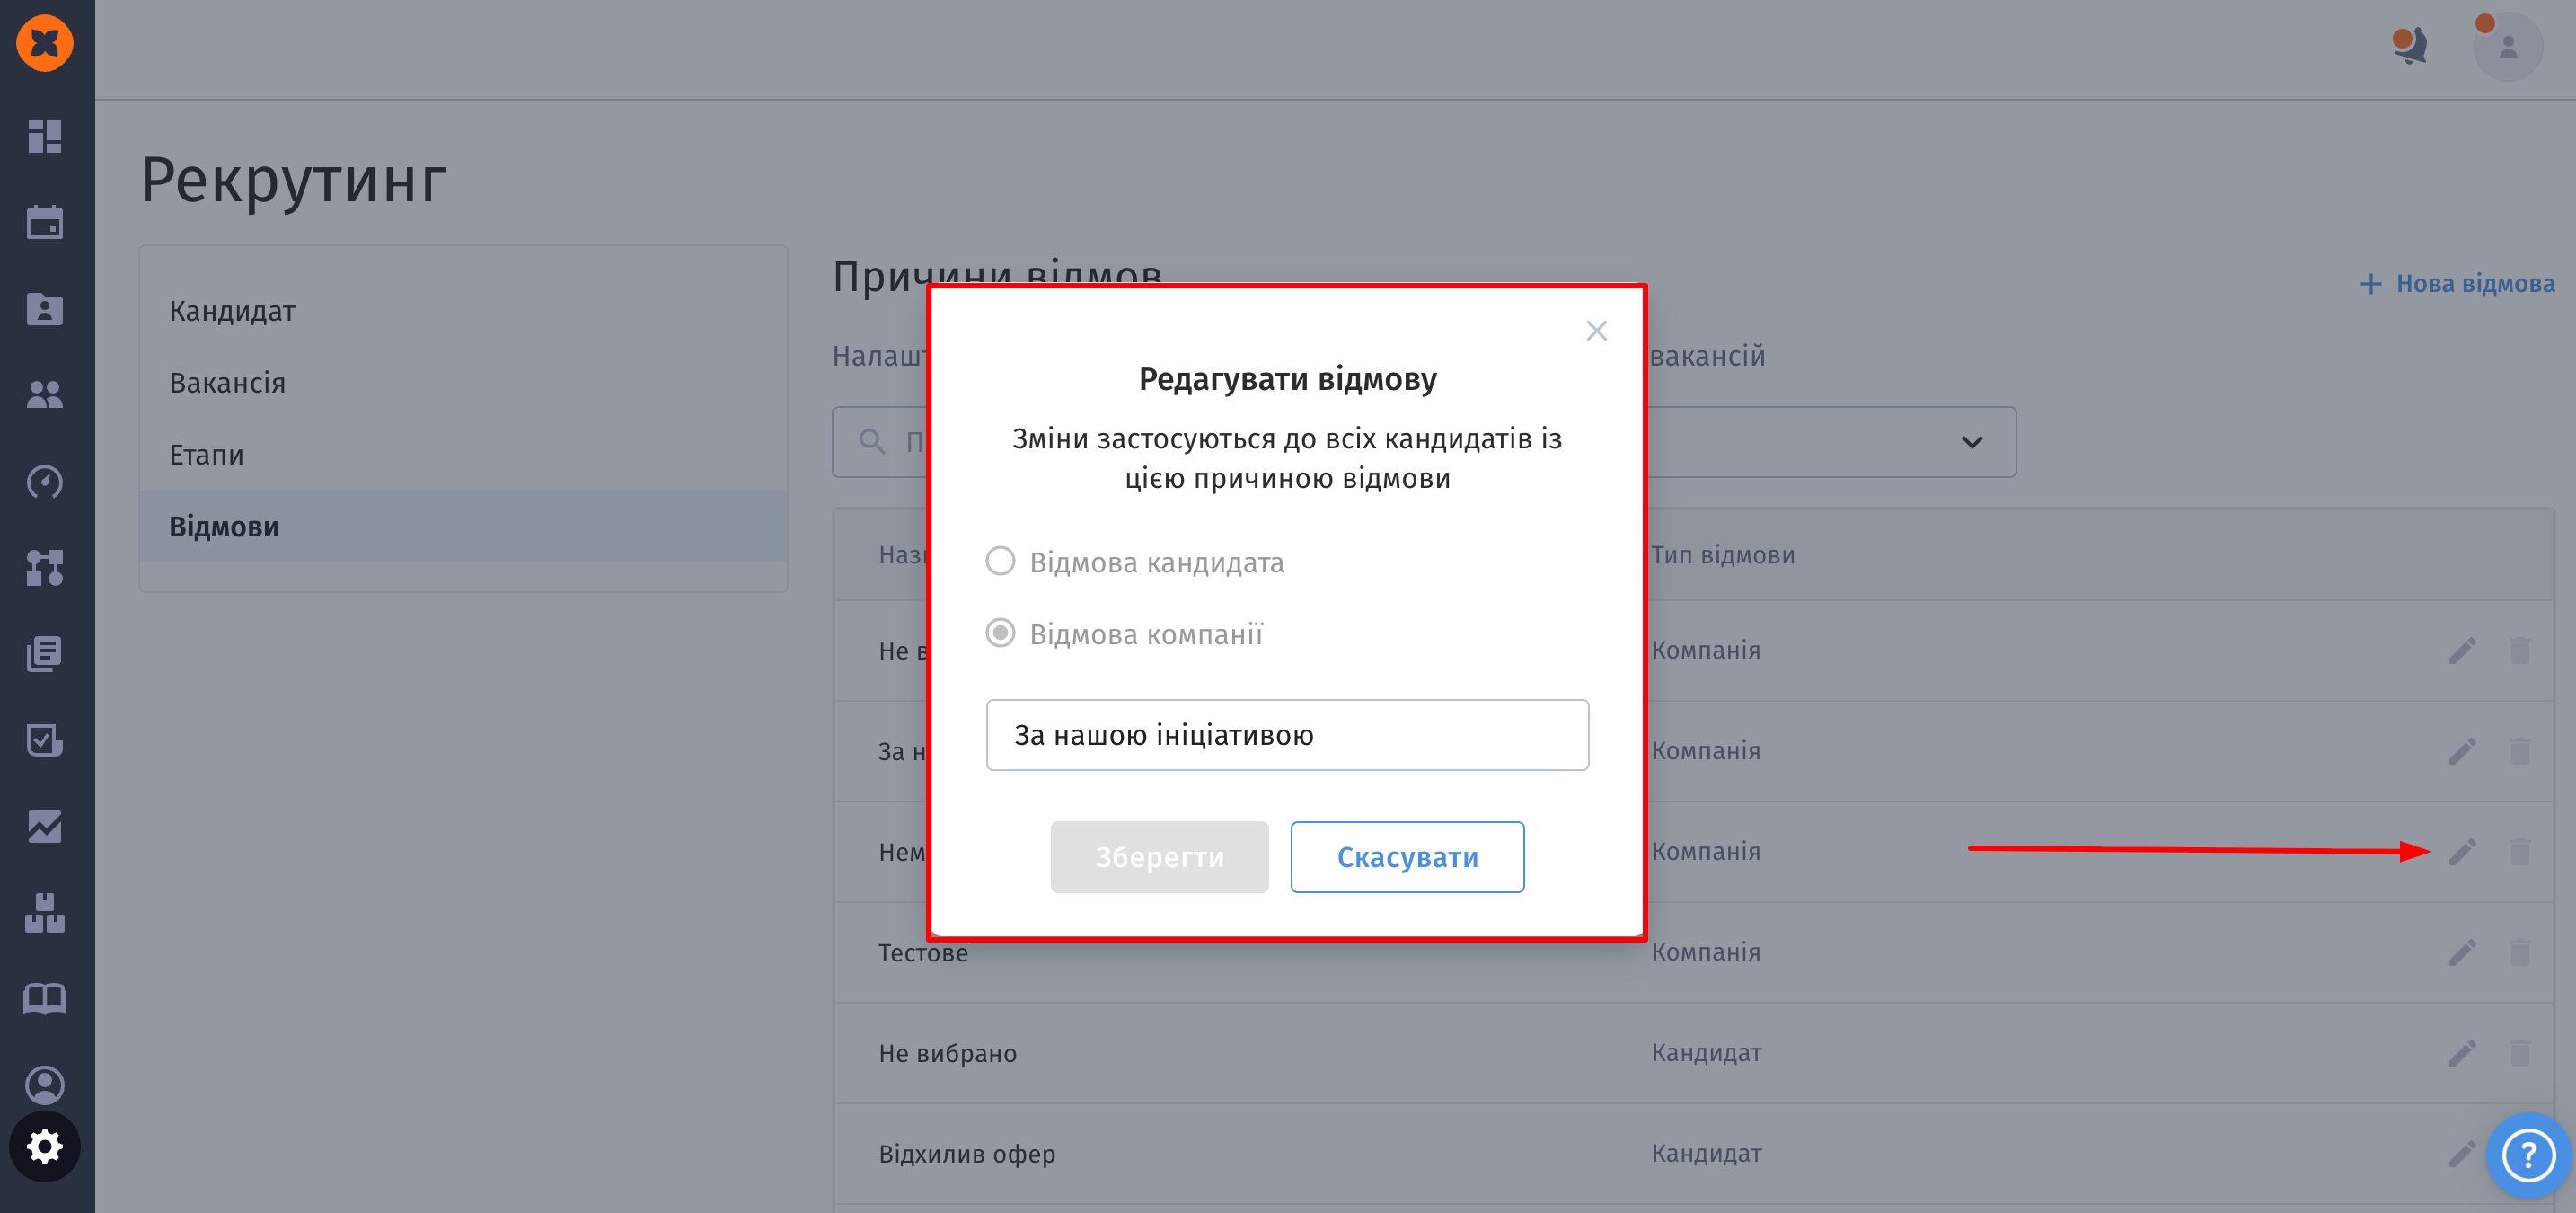Click the dashboard tiles icon in sidebar
The width and height of the screenshot is (2576, 1213).
tap(44, 136)
